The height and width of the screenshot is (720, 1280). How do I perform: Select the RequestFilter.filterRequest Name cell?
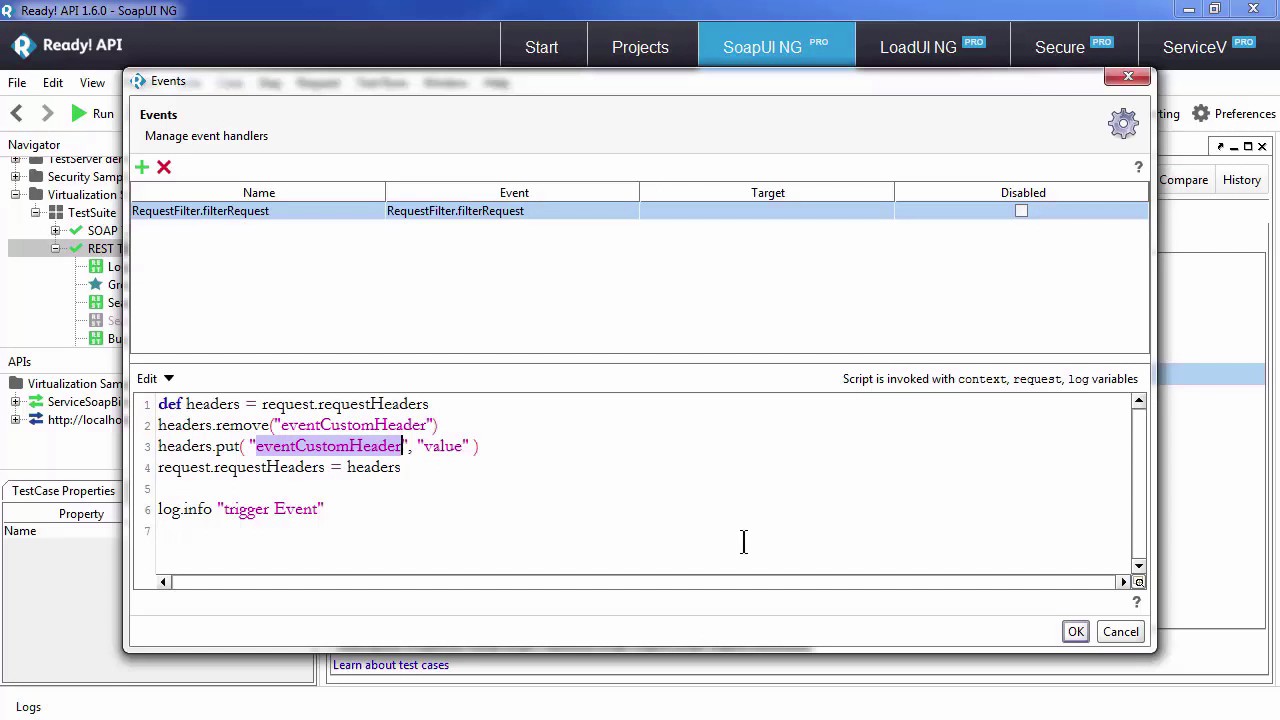(258, 211)
